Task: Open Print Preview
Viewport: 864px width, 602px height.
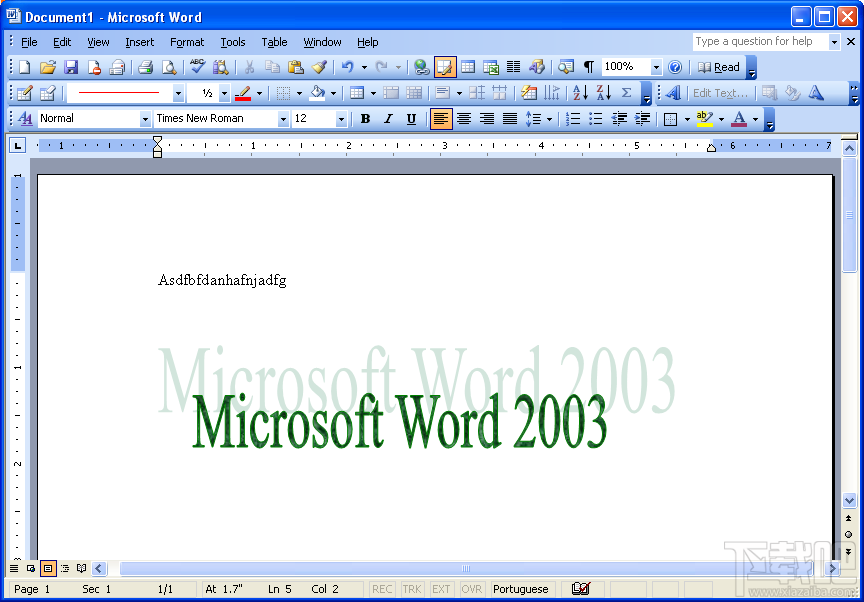Action: [x=170, y=67]
